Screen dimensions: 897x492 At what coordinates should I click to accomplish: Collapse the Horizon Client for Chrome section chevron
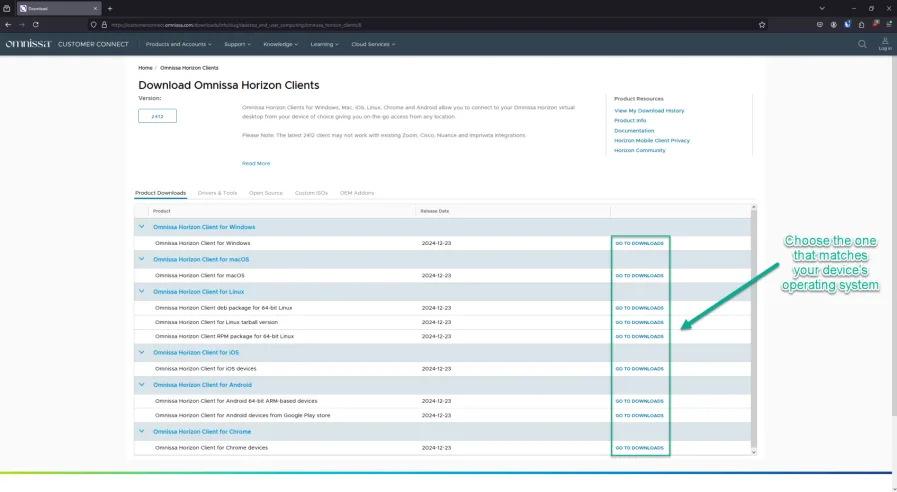point(141,432)
